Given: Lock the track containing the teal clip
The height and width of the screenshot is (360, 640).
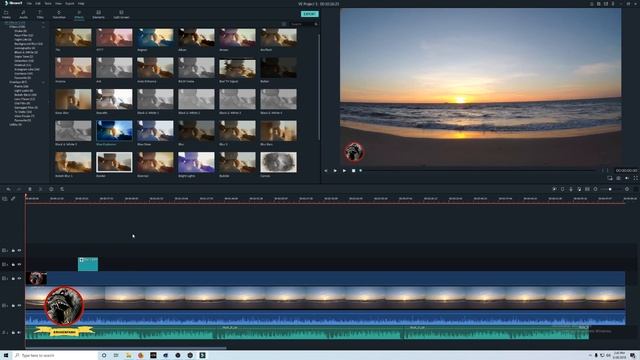Looking at the screenshot, I should tap(13, 264).
